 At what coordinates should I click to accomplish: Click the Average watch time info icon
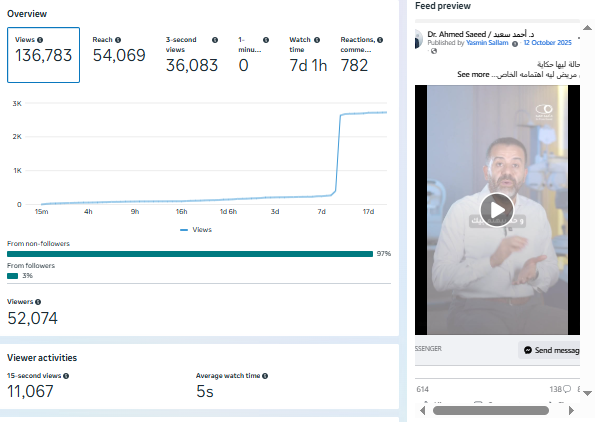point(265,376)
